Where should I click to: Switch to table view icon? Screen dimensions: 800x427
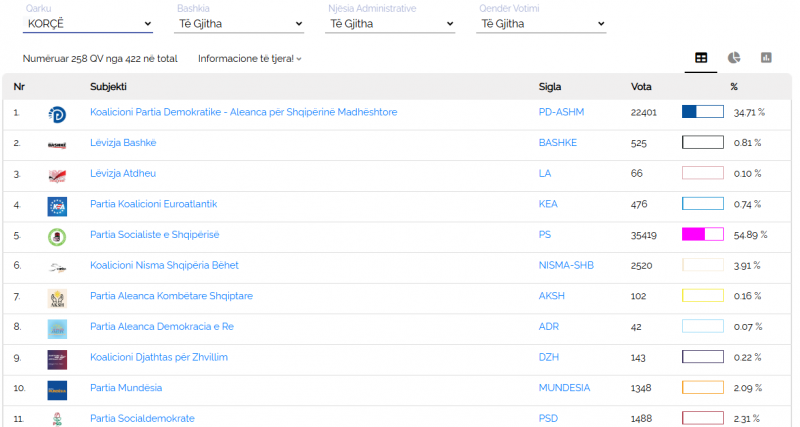coord(701,58)
